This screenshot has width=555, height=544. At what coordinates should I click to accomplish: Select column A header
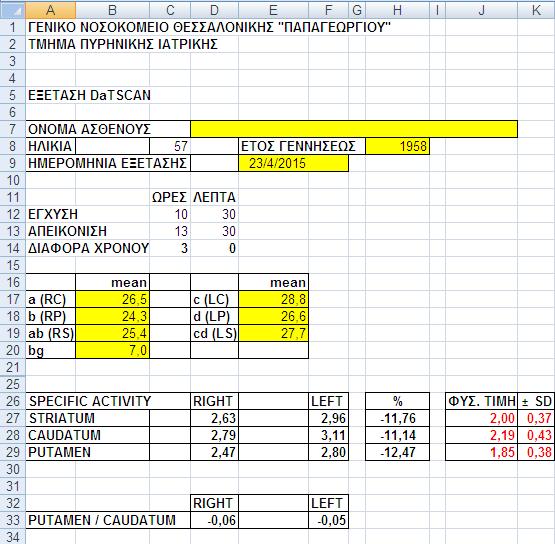50,10
